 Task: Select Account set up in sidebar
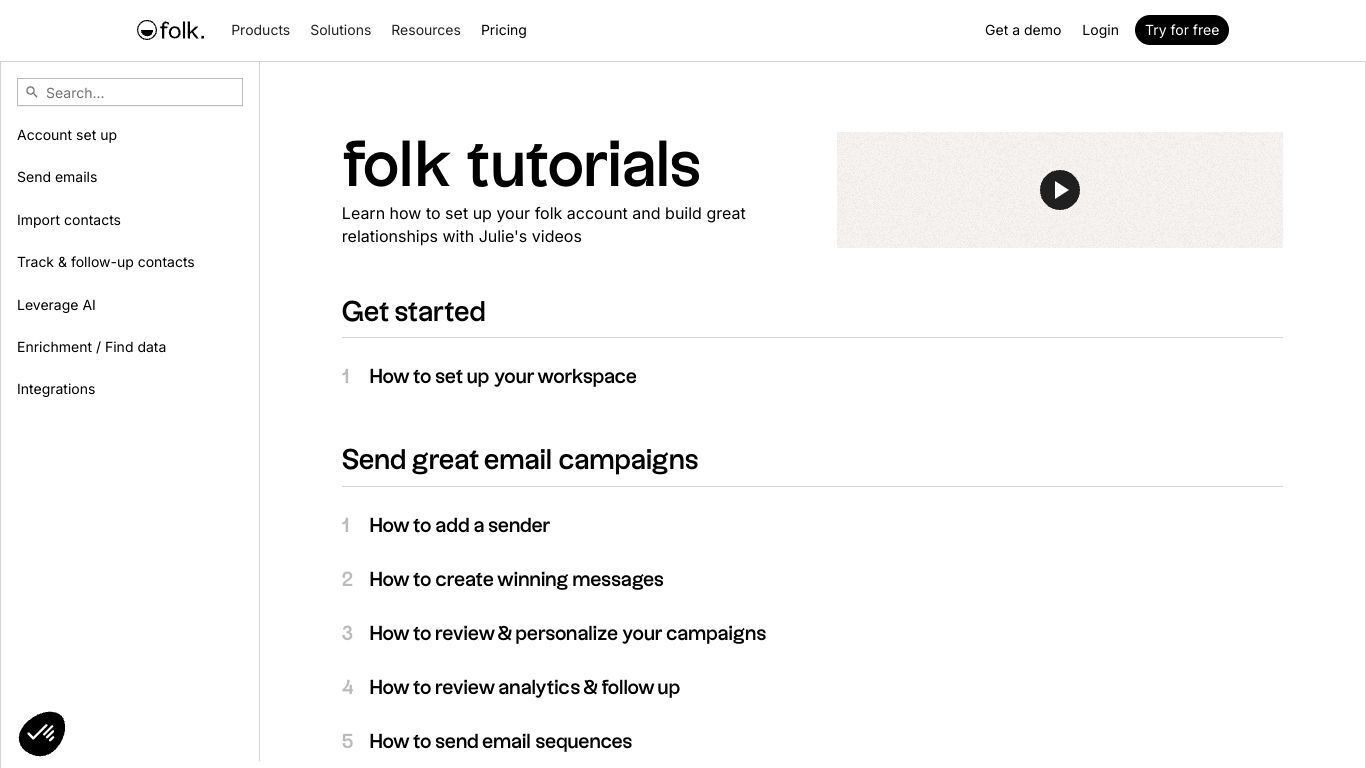(67, 135)
